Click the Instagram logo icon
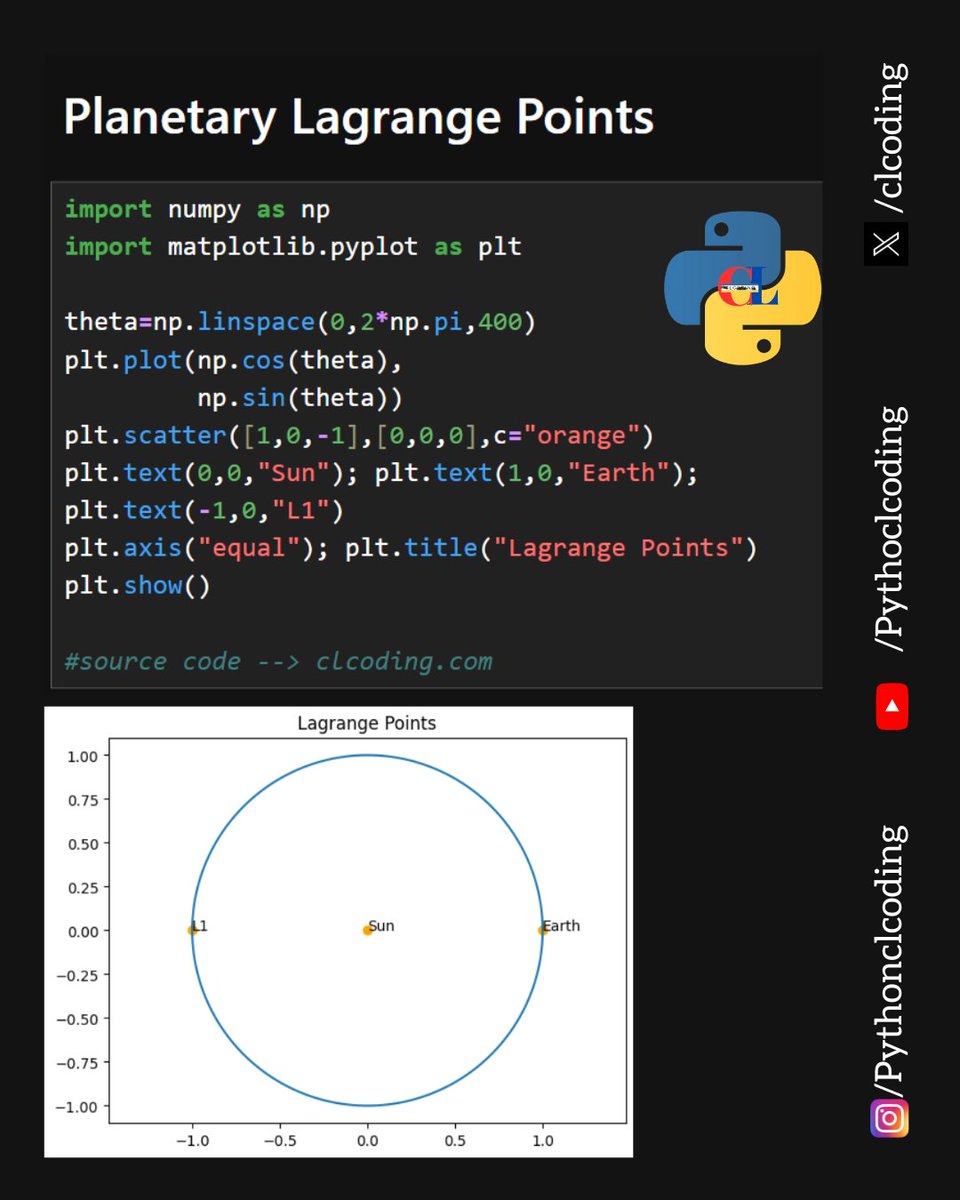 click(889, 1117)
